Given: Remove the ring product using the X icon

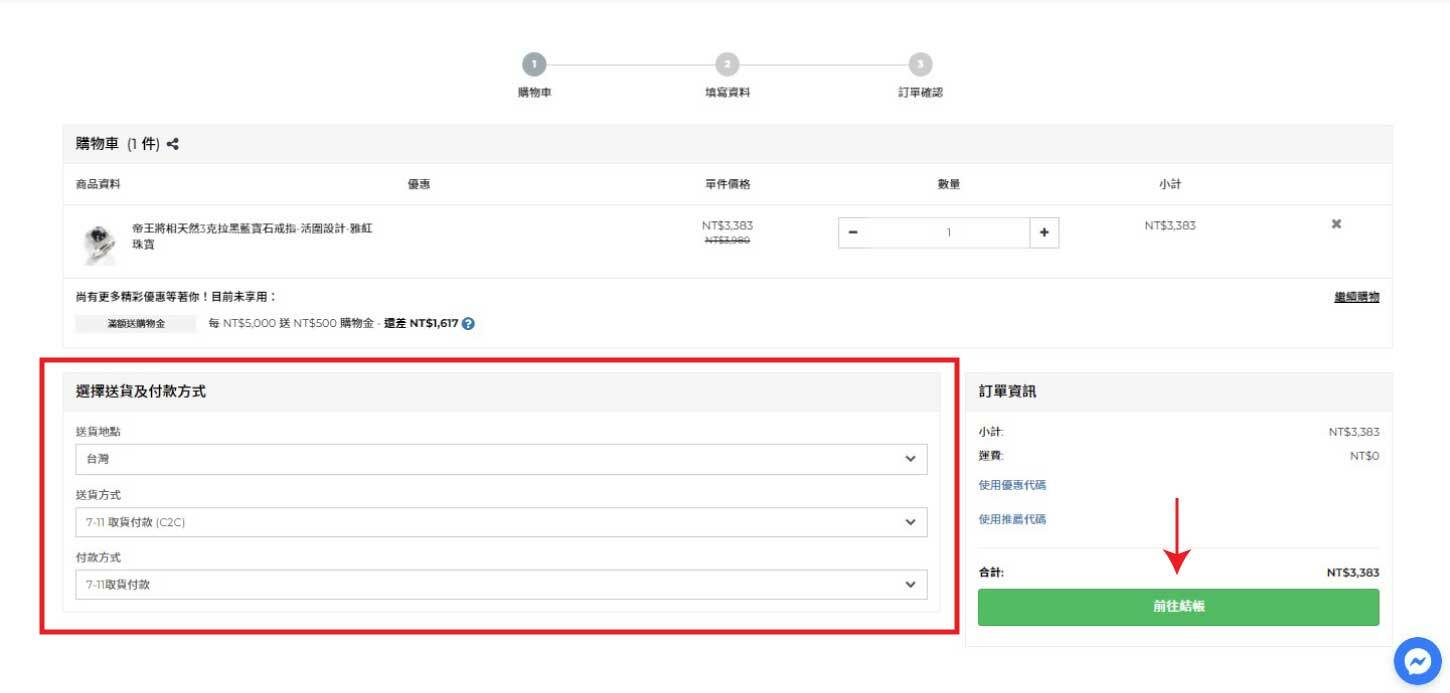Looking at the screenshot, I should (x=1336, y=224).
